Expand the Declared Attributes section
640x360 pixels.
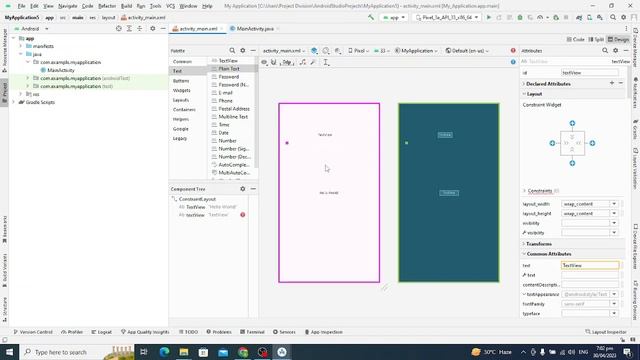coord(524,84)
